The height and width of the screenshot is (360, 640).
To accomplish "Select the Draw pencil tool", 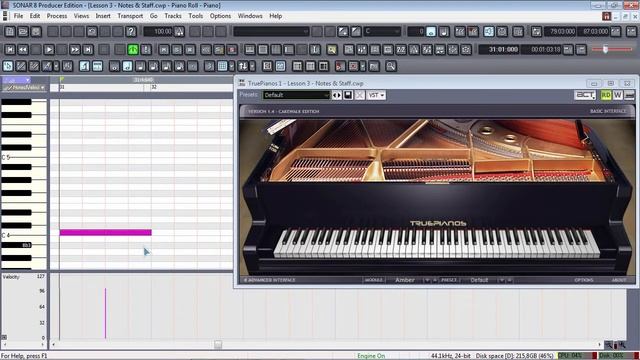I will point(21,66).
